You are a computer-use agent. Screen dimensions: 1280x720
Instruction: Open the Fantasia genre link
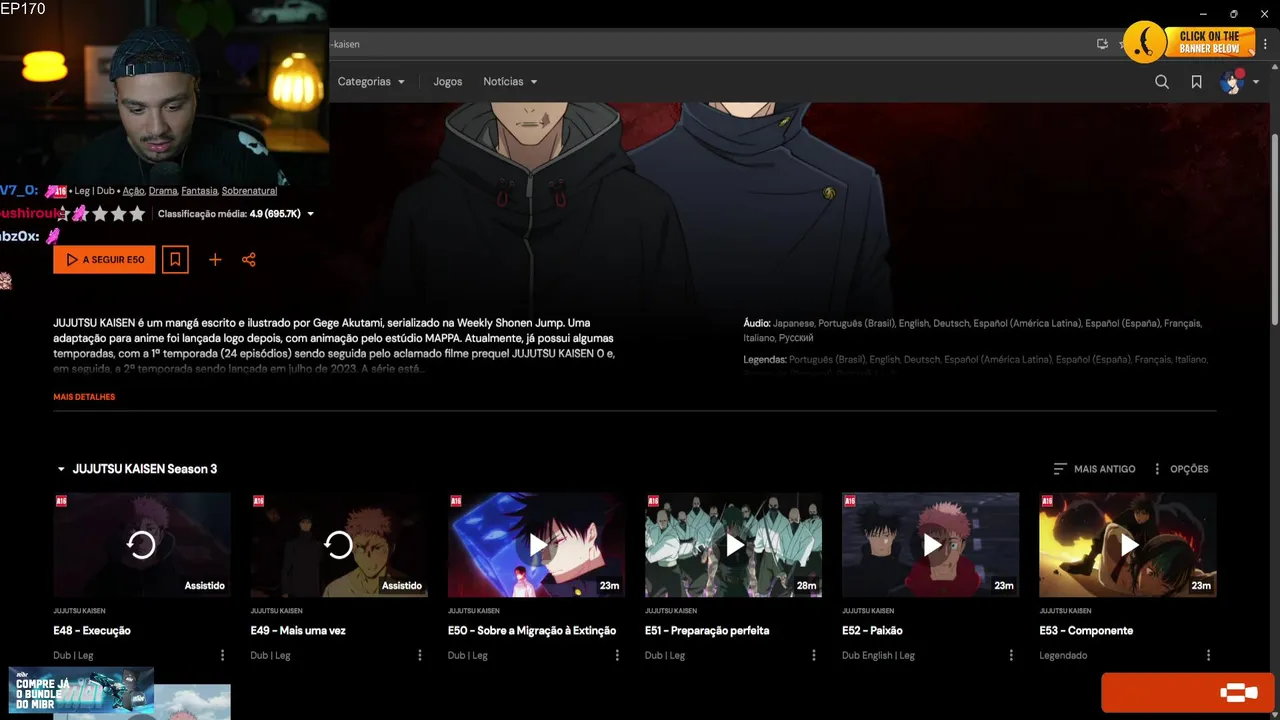pos(199,191)
